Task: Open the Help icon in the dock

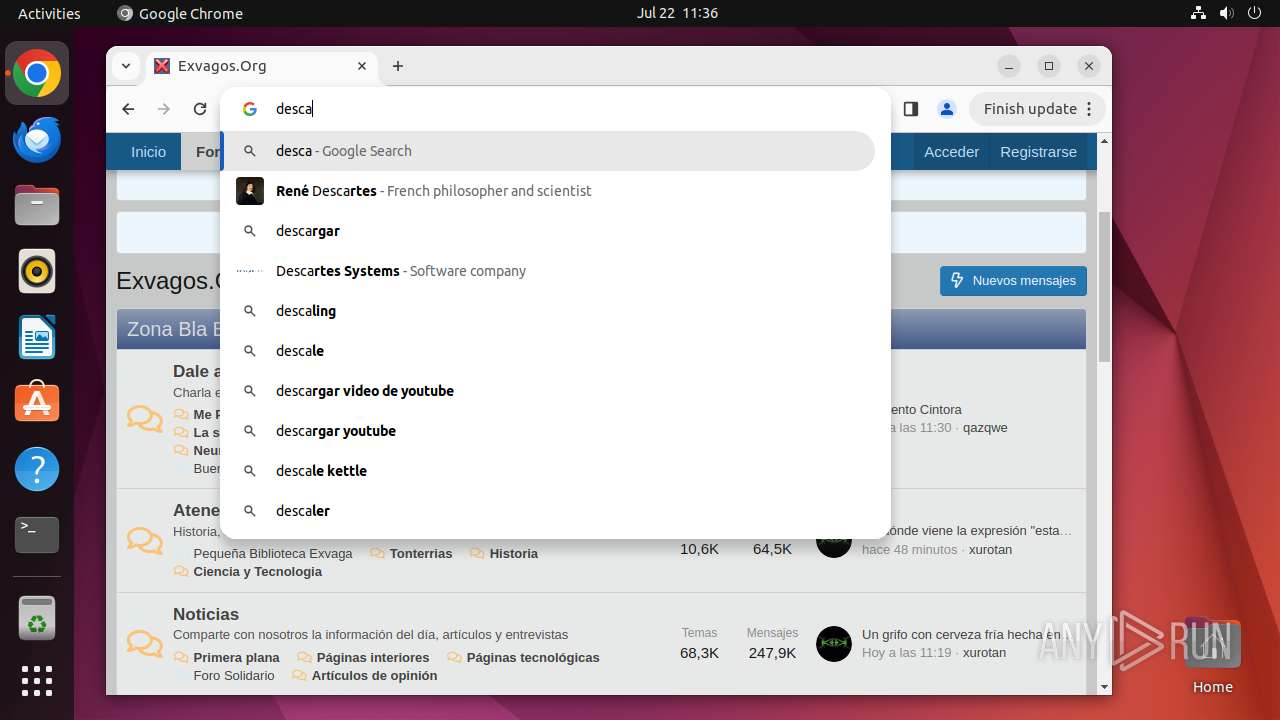Action: click(x=37, y=469)
